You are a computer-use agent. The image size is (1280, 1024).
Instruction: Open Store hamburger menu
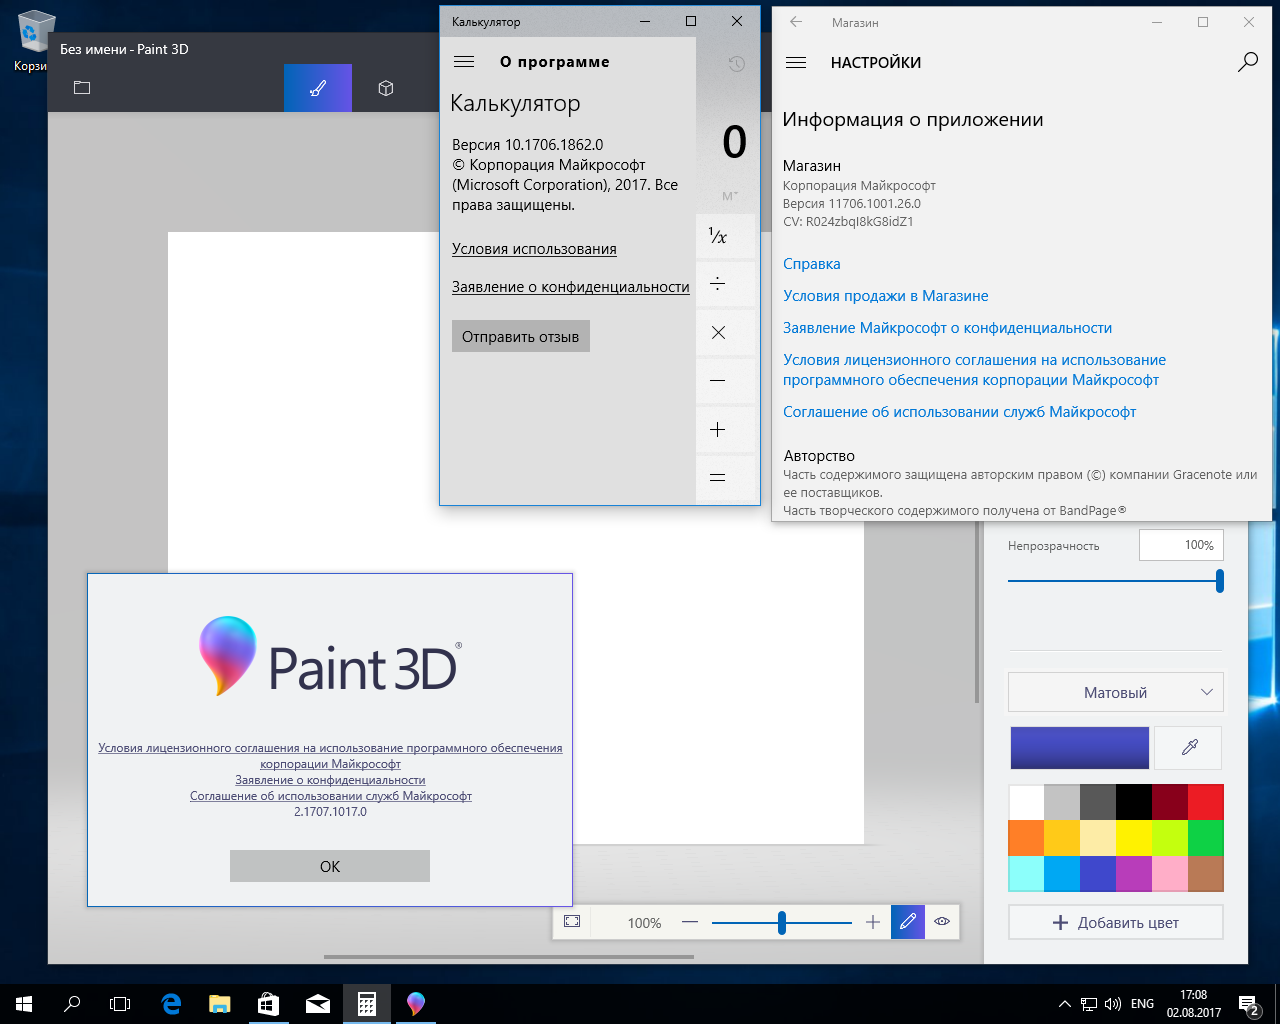(x=796, y=62)
